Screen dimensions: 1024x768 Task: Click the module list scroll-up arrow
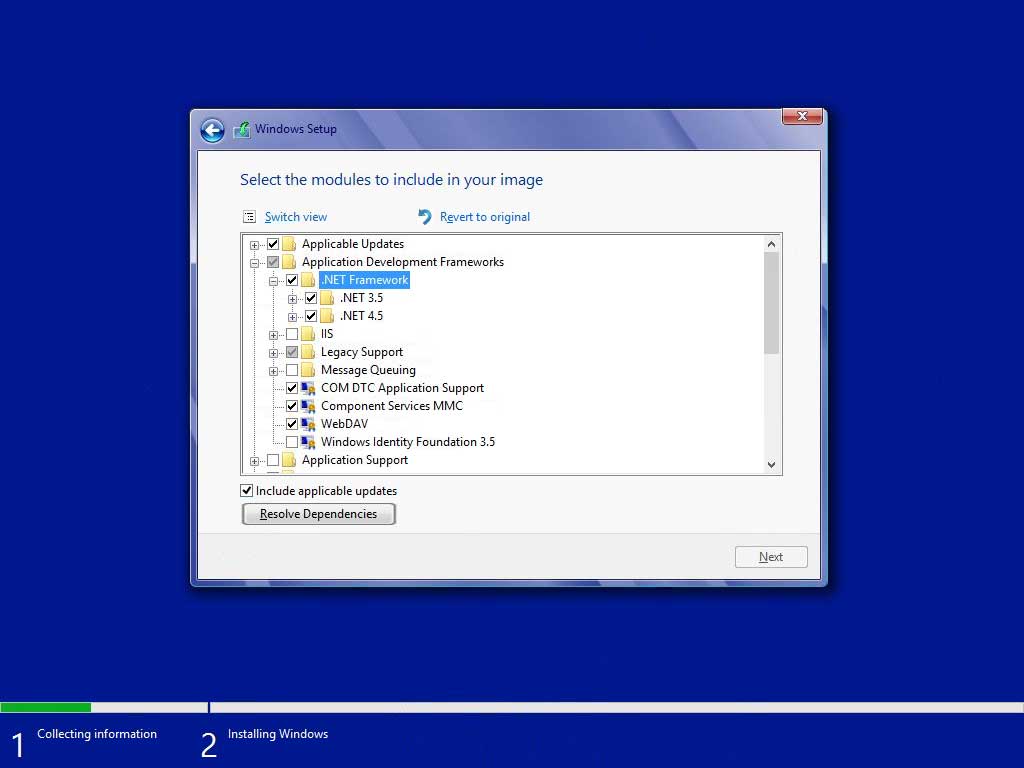pos(771,244)
